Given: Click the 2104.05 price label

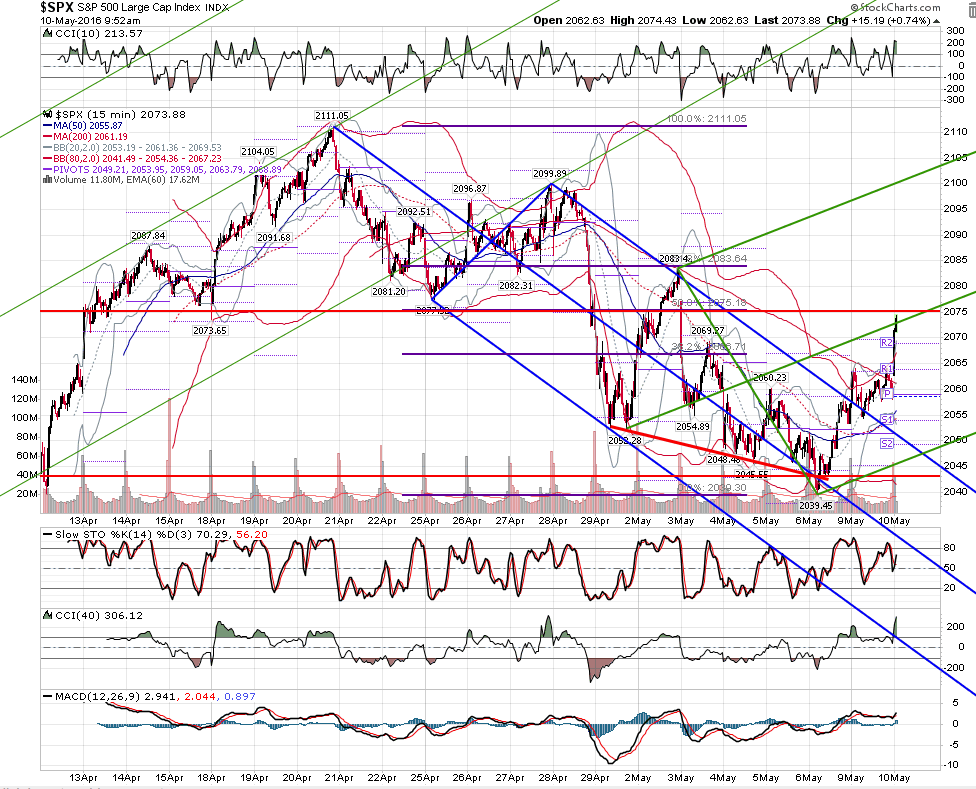Looking at the screenshot, I should pos(258,151).
